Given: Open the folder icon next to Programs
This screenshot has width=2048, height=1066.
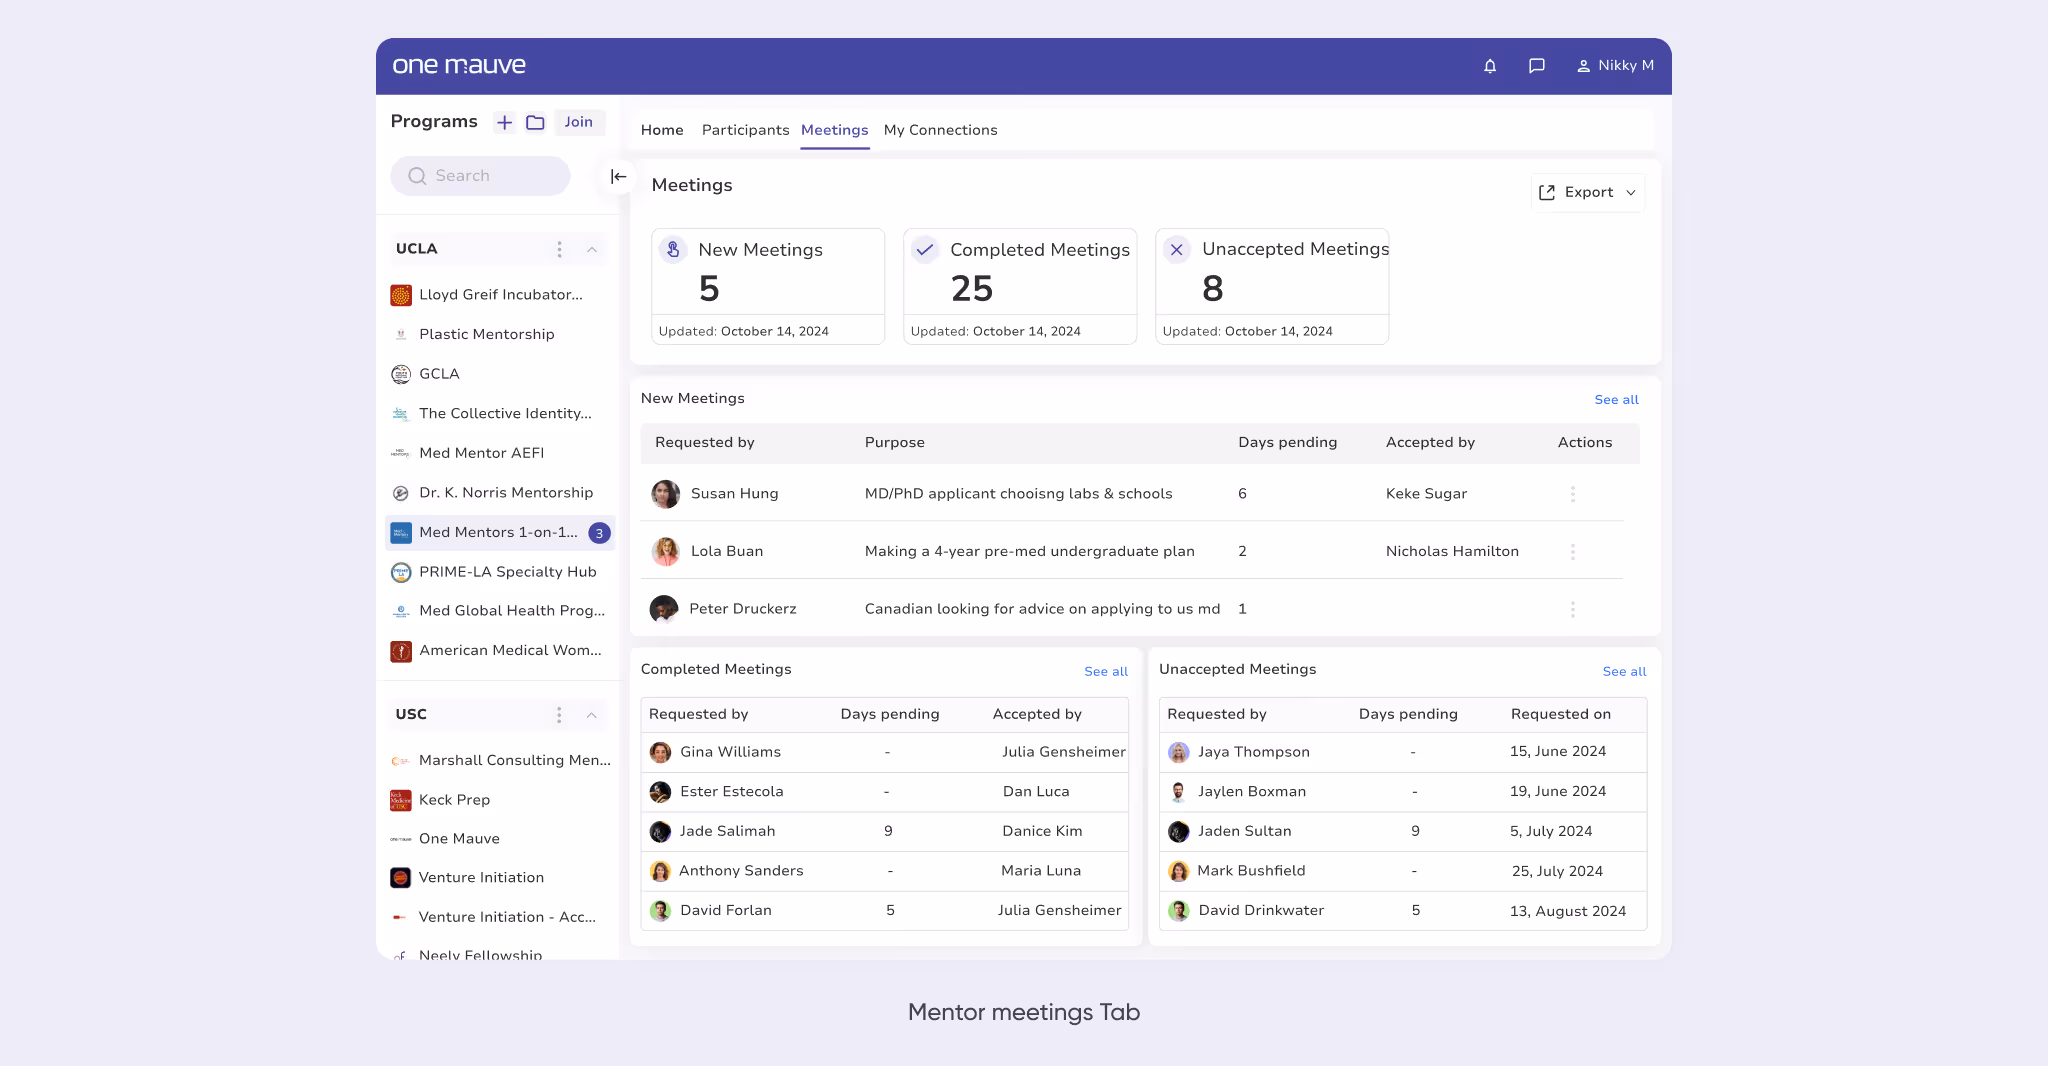Looking at the screenshot, I should 535,122.
